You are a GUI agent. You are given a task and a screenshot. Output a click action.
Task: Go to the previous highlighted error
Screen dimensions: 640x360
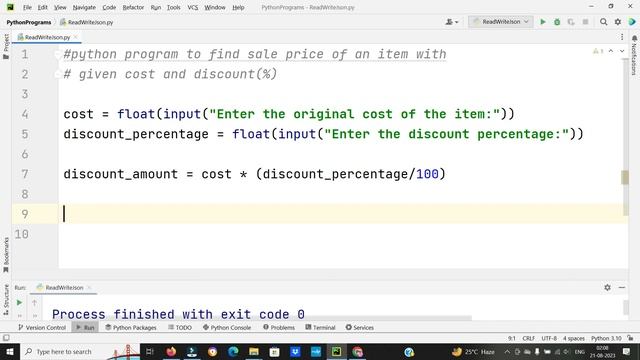point(611,51)
